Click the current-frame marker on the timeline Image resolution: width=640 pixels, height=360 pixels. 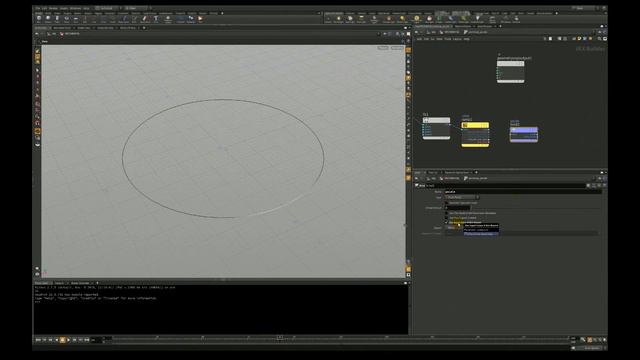[280, 338]
